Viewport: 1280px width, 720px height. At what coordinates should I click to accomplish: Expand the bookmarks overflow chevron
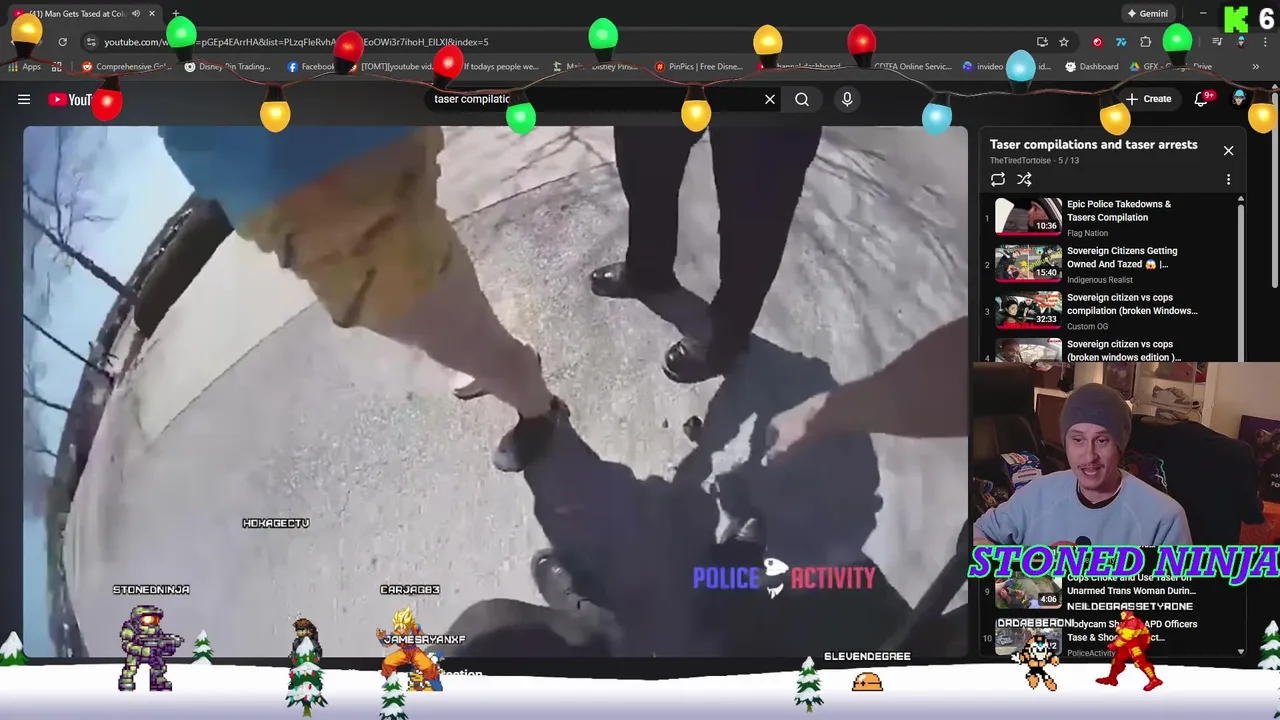pyautogui.click(x=1255, y=67)
